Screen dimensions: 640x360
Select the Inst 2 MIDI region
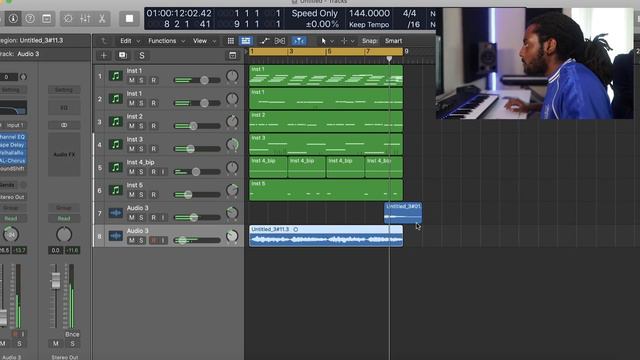pyautogui.click(x=326, y=122)
